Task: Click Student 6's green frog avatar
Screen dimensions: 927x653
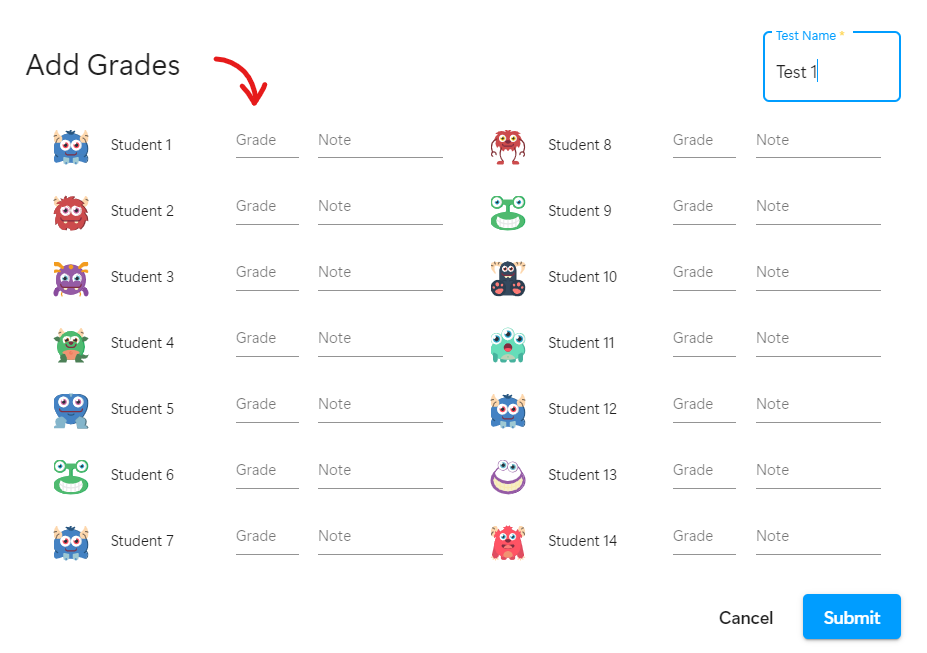Action: pyautogui.click(x=70, y=475)
